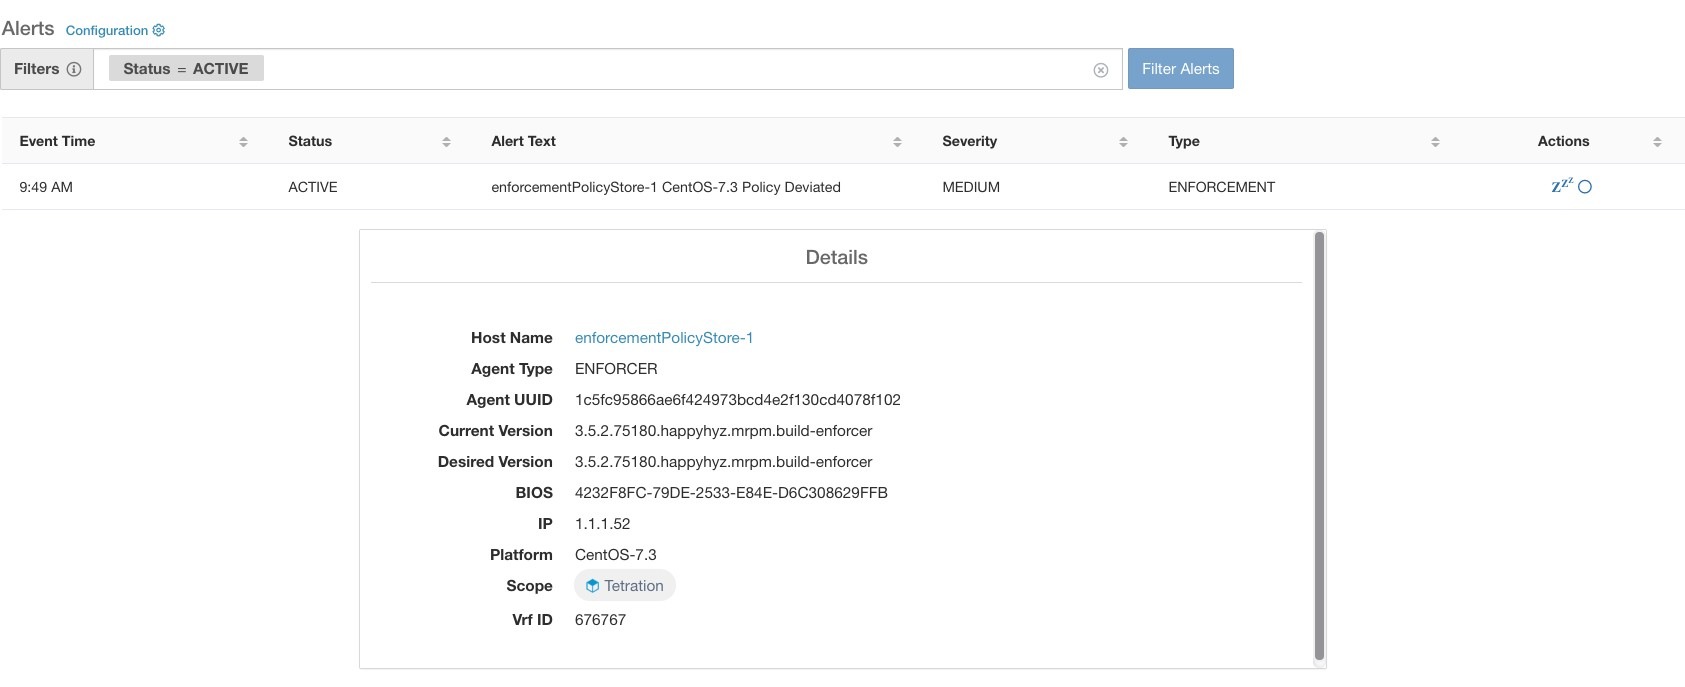Sort alerts by Alert Text arrows

[x=897, y=142]
